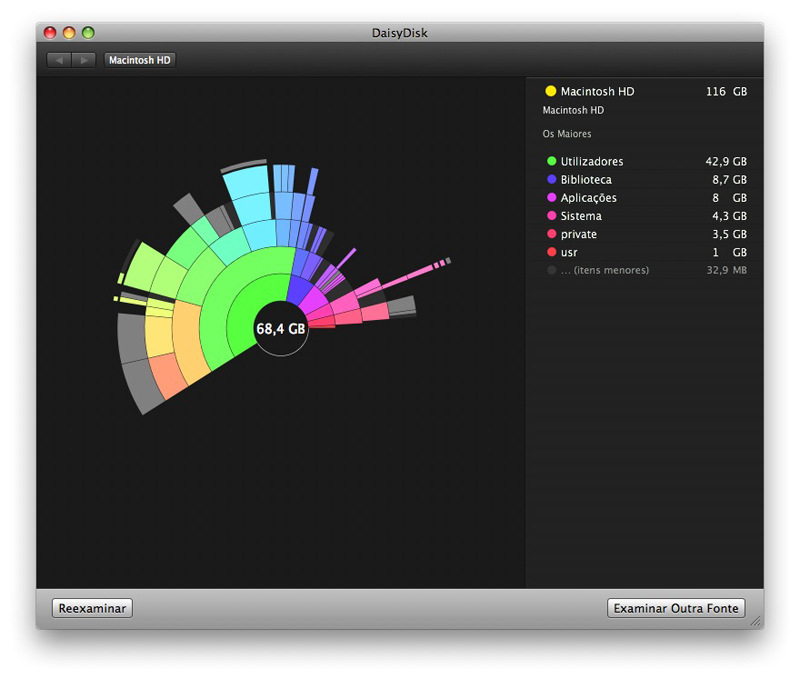This screenshot has width=800, height=679.
Task: Click Examinar Outra Fonte button
Action: (676, 608)
